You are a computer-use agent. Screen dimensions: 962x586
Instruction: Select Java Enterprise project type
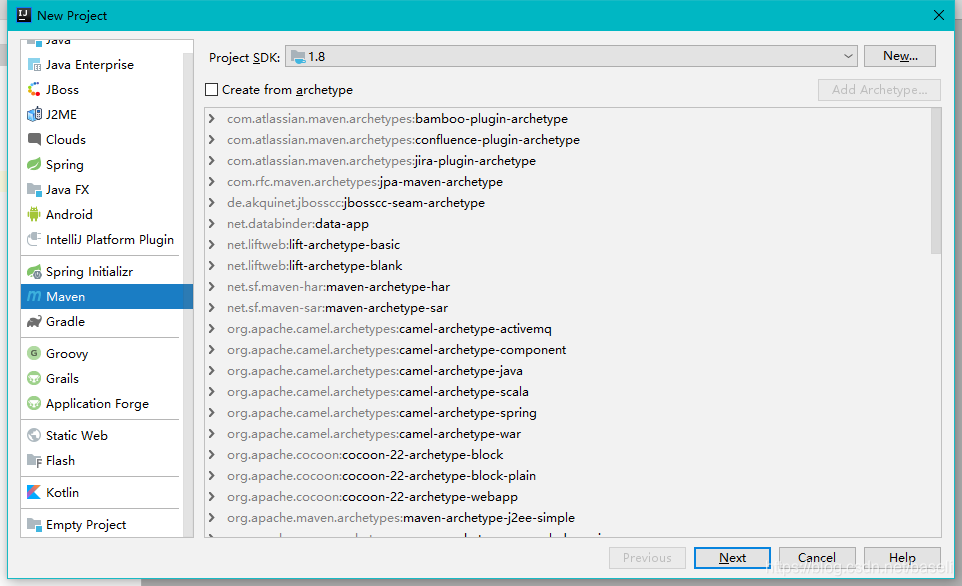(101, 65)
